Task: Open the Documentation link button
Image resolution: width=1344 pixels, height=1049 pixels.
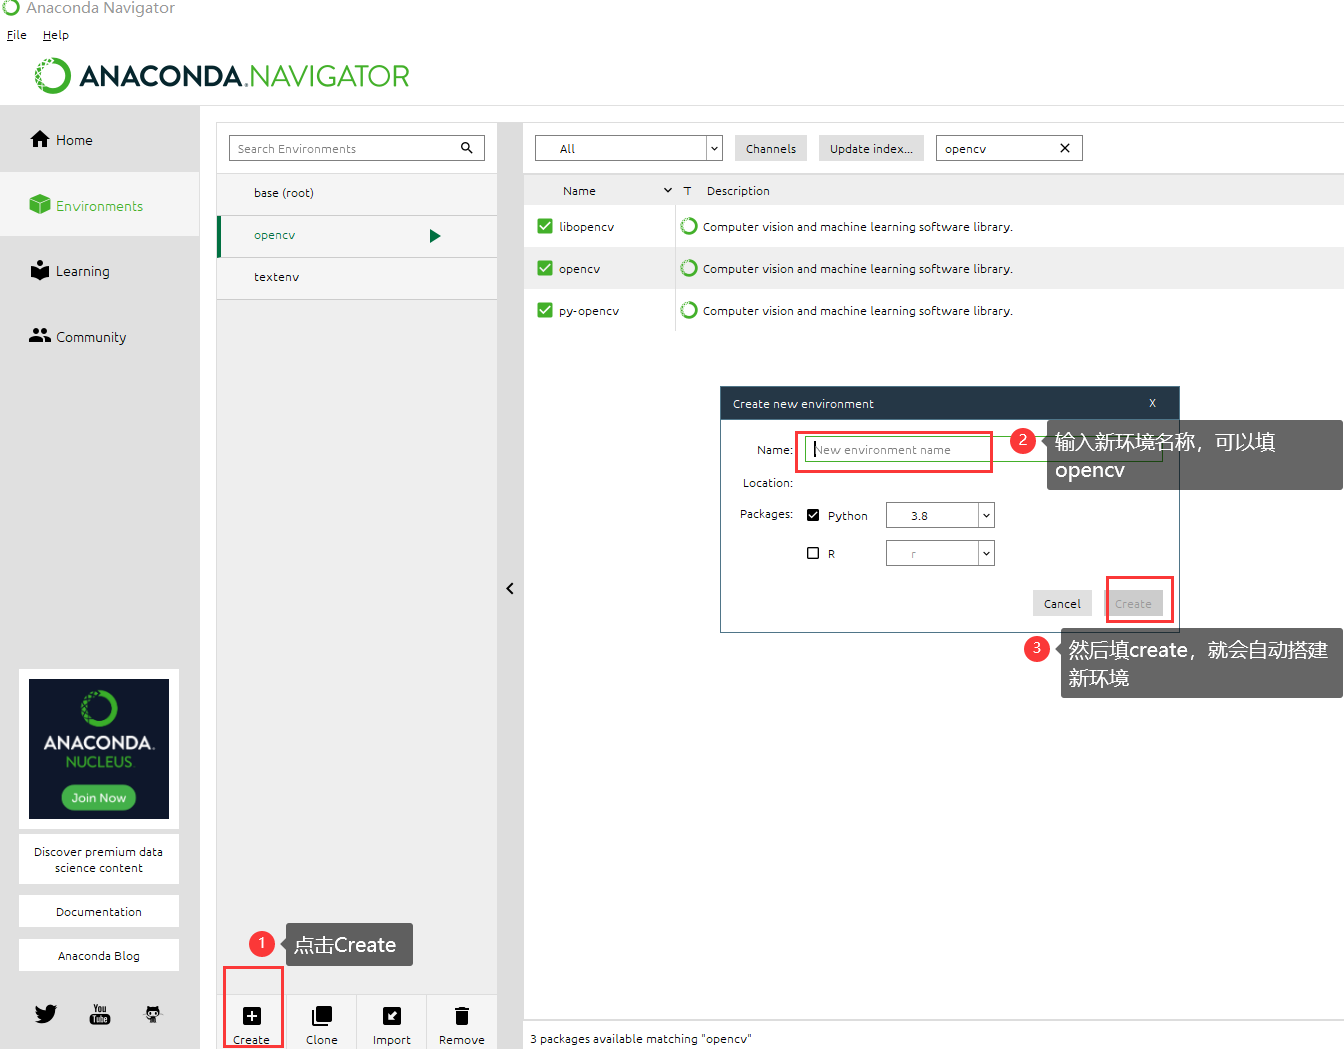Action: pyautogui.click(x=99, y=911)
